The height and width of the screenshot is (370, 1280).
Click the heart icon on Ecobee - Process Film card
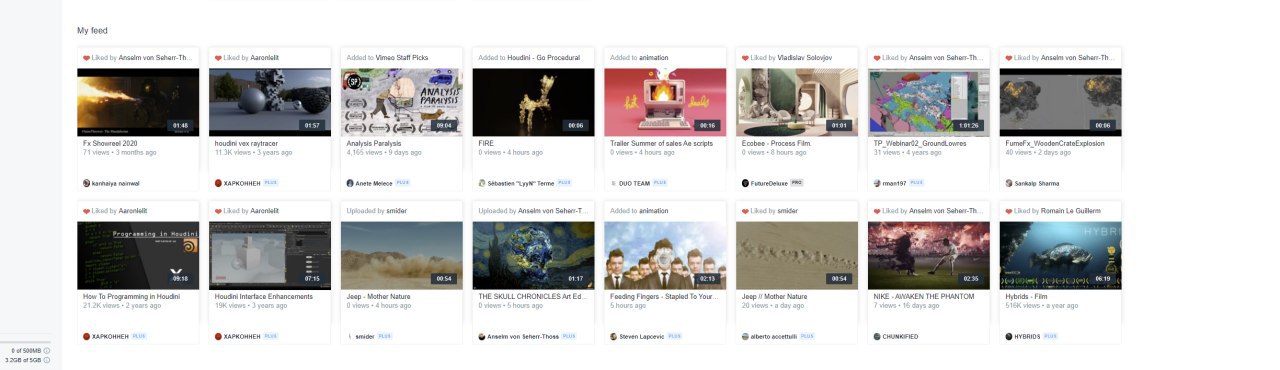click(746, 58)
